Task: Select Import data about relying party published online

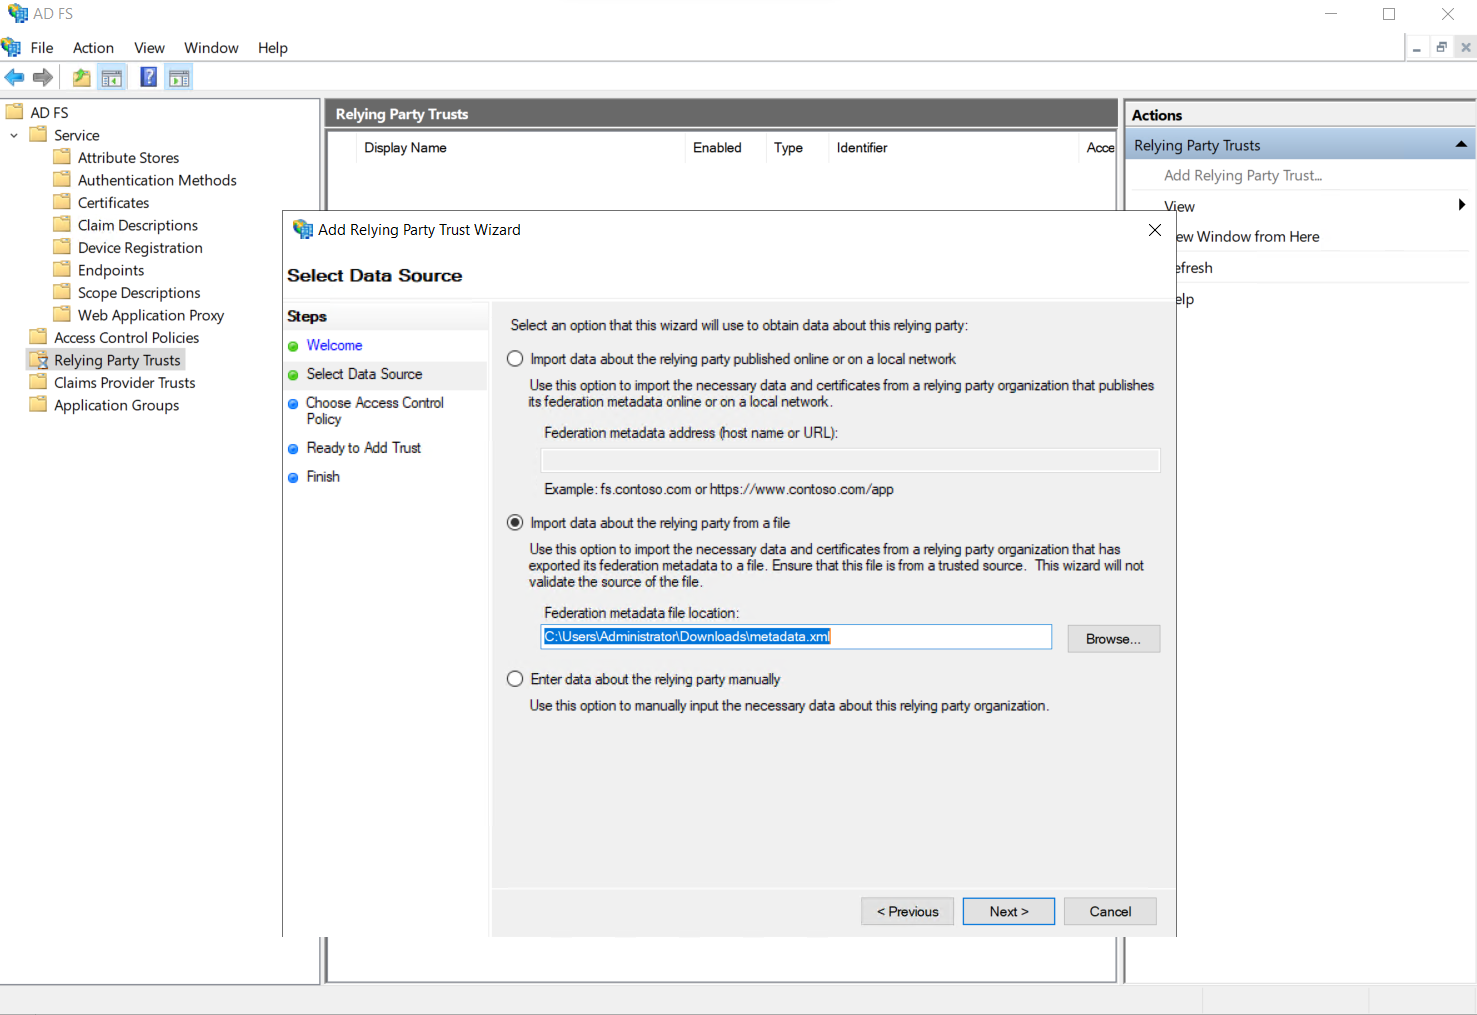Action: click(515, 358)
